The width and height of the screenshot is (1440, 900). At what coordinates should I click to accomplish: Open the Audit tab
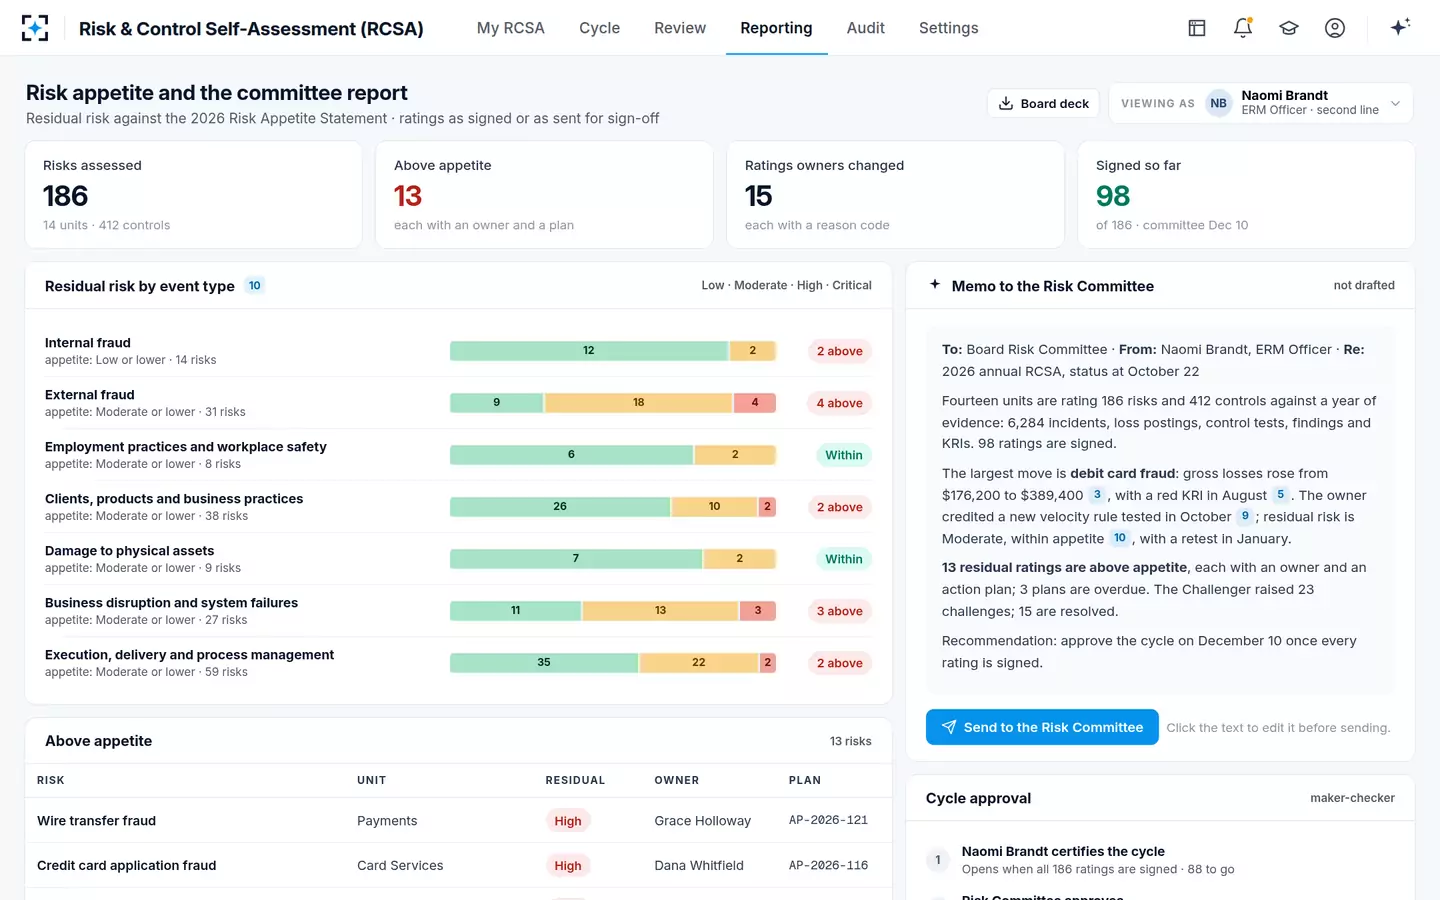[865, 28]
